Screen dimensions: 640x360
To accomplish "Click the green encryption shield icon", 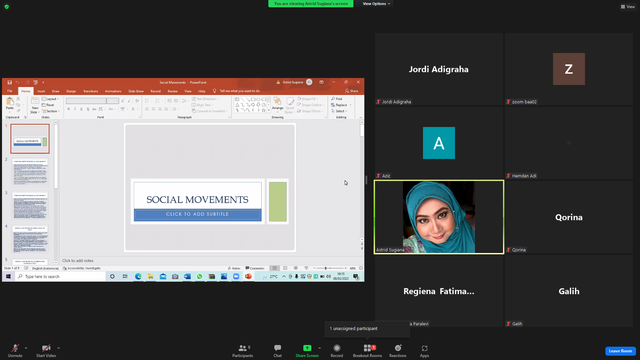I will (7, 7).
